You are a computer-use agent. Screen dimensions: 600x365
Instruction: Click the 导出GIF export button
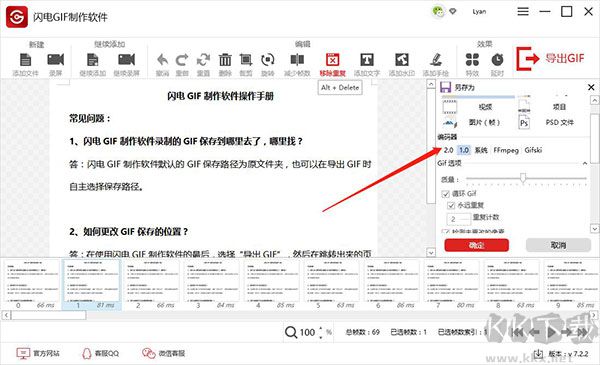(x=551, y=59)
